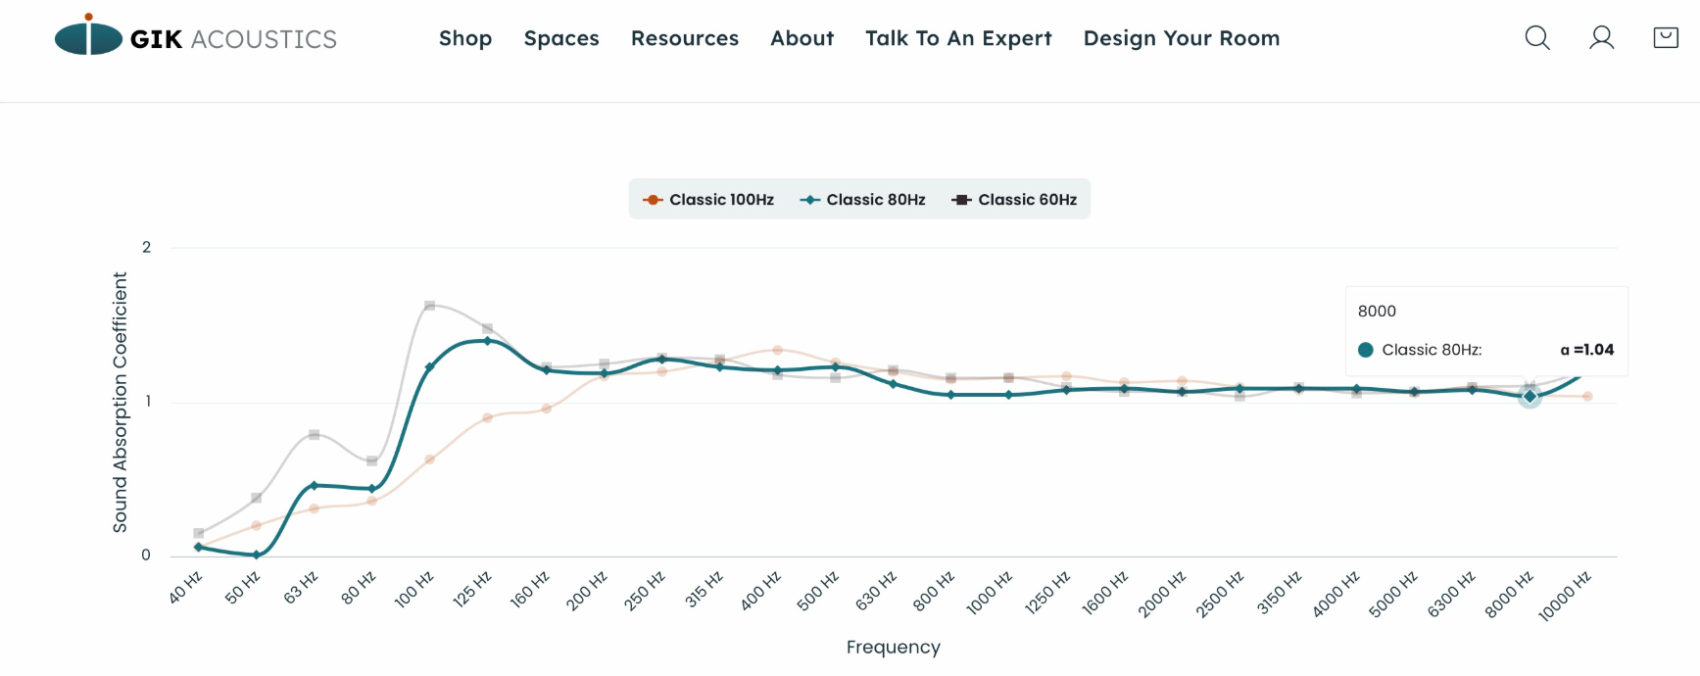Click the y-axis value 2

[x=146, y=247]
